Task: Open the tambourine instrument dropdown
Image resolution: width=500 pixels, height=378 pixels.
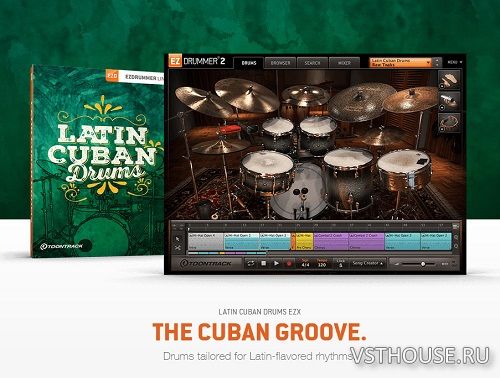Action: click(x=442, y=129)
